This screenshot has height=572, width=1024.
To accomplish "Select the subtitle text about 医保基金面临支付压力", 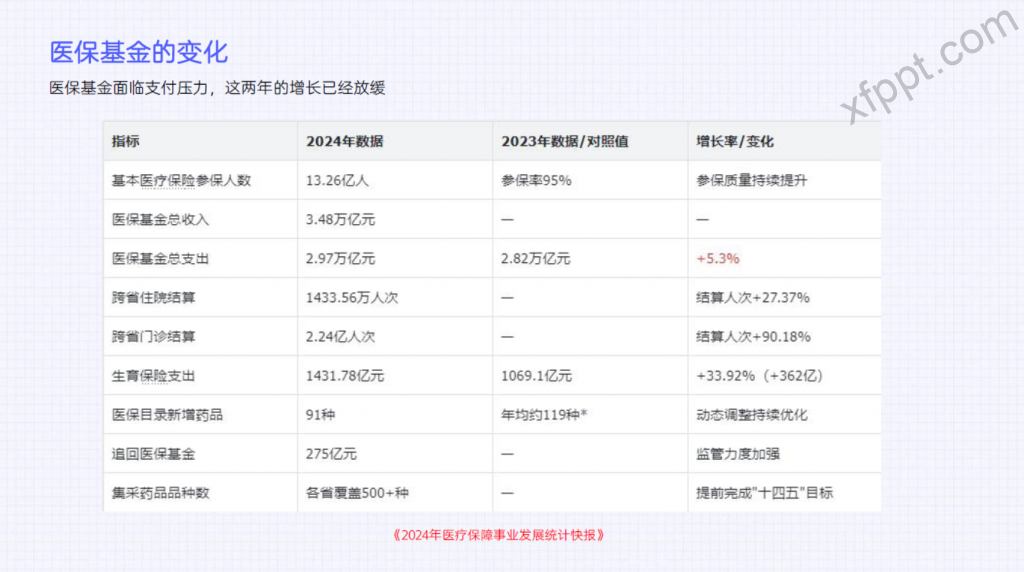I will [x=217, y=88].
